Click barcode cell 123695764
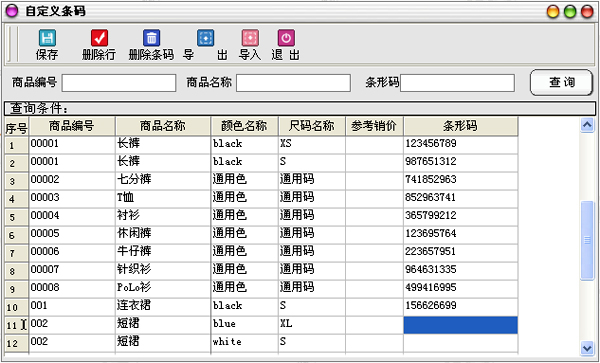 coord(460,235)
